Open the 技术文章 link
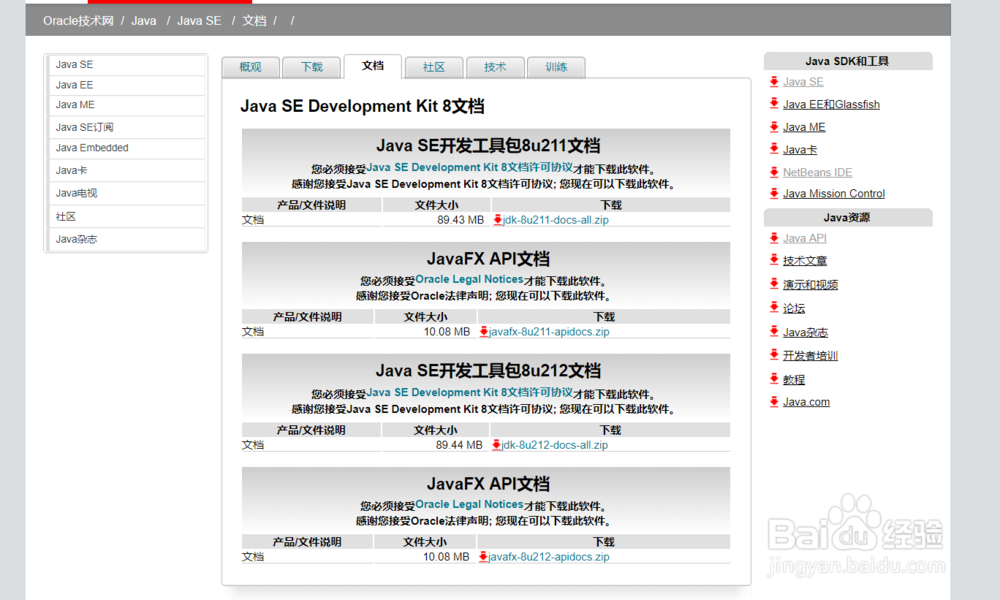1000x600 pixels. point(805,260)
